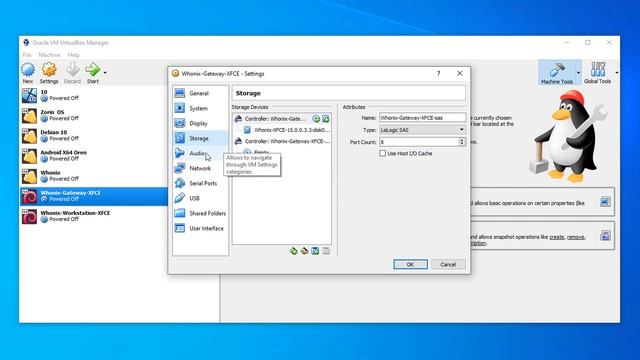Open the Type LsiLogic SAS dropdown
This screenshot has width=640, height=360.
click(422, 130)
